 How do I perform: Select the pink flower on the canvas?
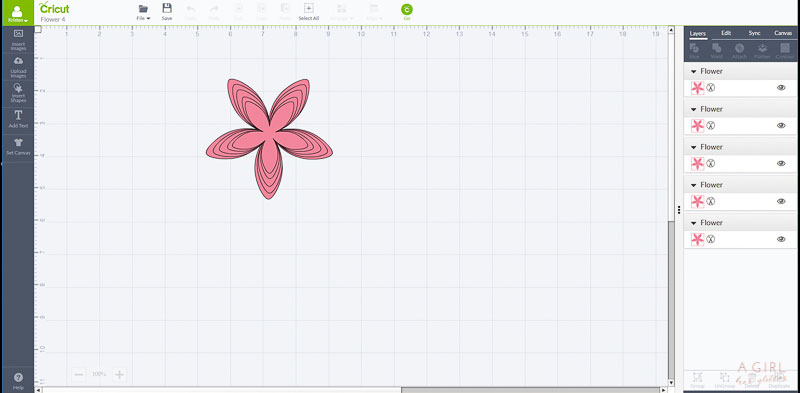269,138
